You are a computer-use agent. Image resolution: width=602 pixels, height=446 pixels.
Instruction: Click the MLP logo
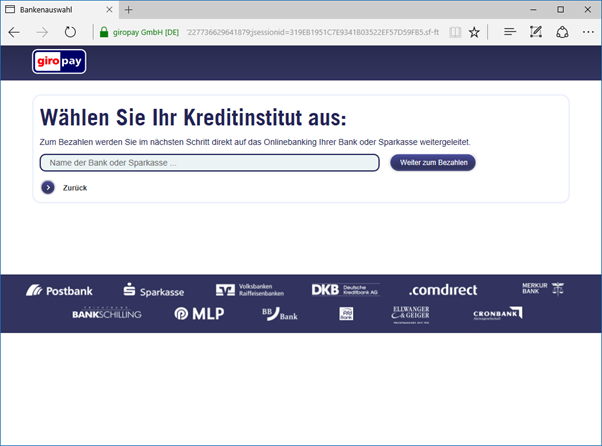coord(199,314)
